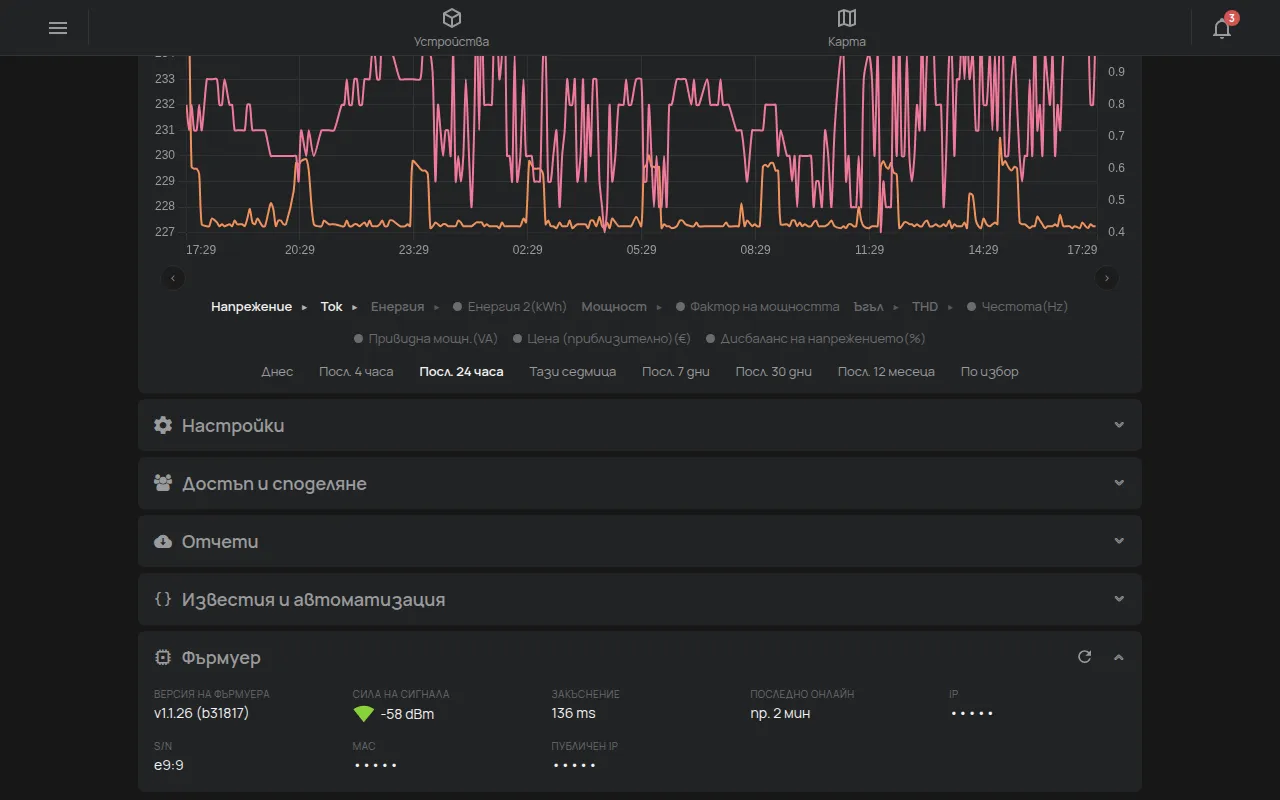Expand the Ток legend group

click(x=338, y=307)
